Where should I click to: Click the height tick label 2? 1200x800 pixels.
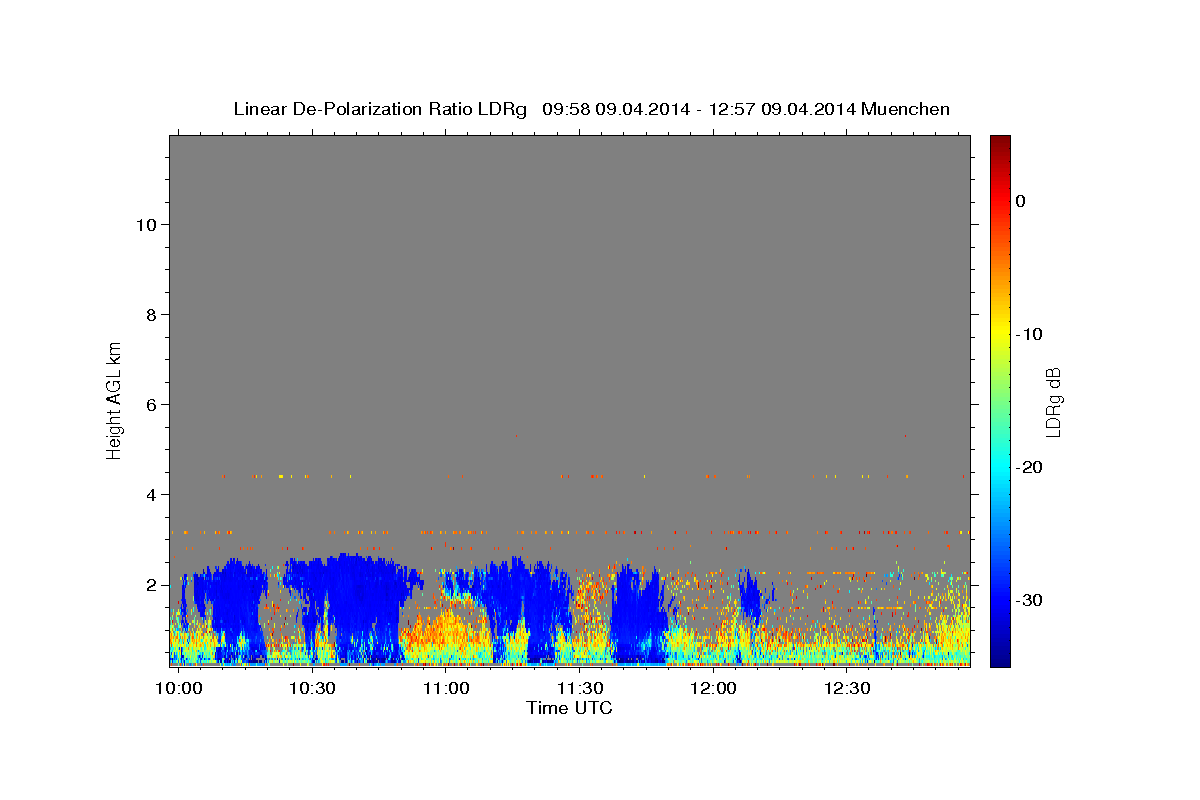[x=152, y=585]
